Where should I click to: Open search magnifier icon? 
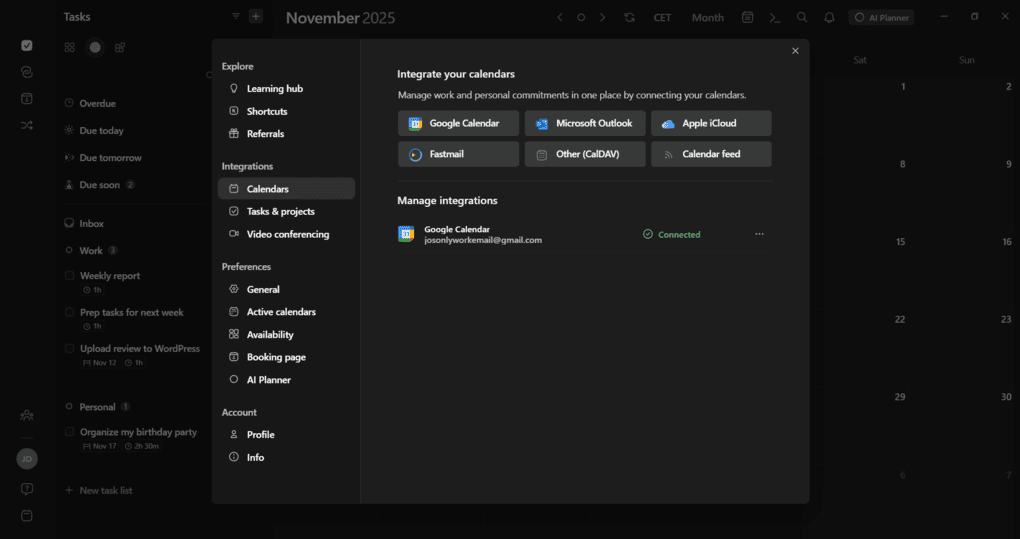coord(802,18)
